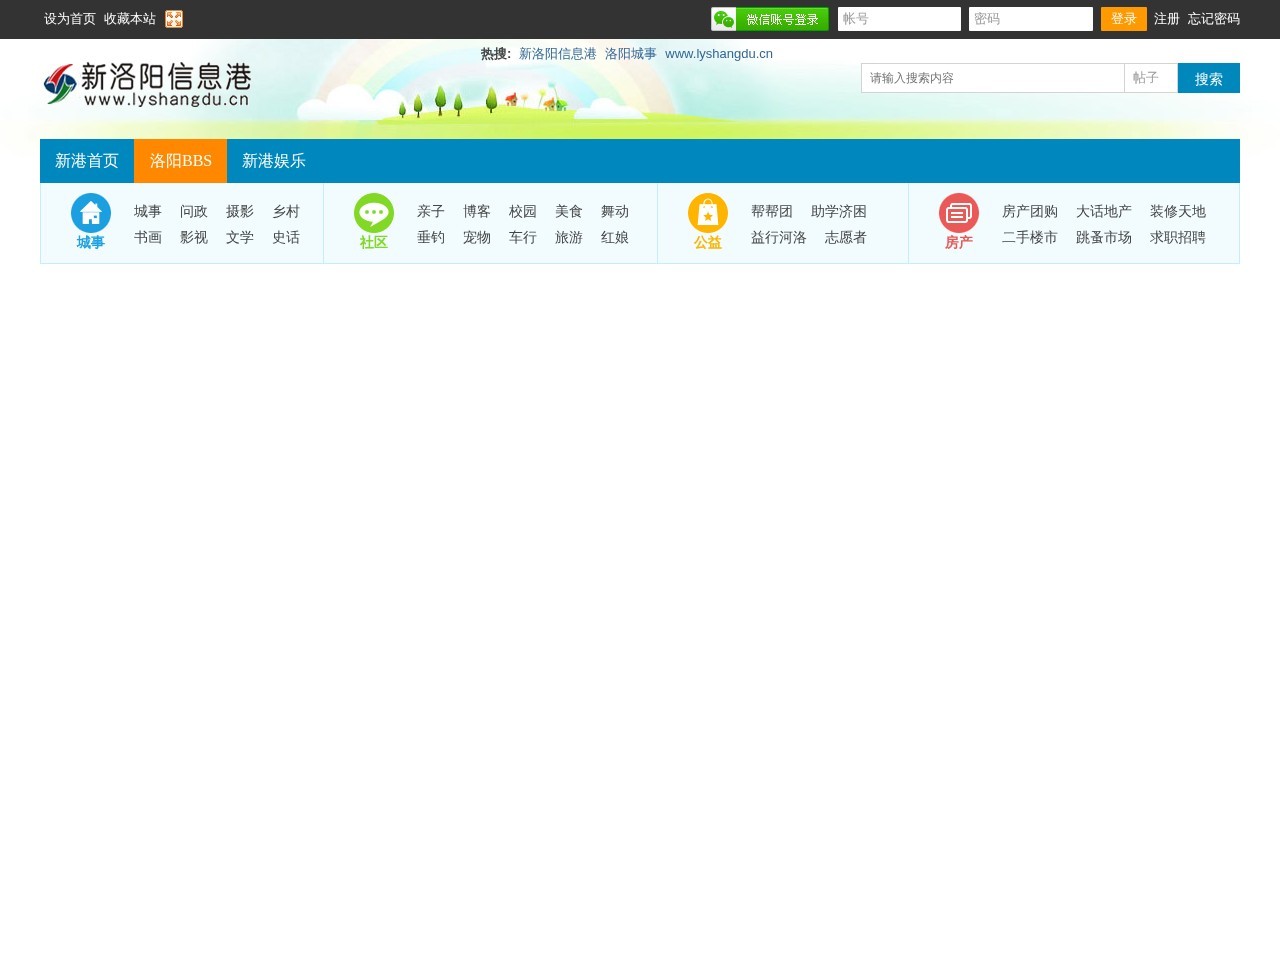Screen dimensions: 1280x960
Task: Open the 社区 speech-bubble icon
Action: (x=373, y=214)
